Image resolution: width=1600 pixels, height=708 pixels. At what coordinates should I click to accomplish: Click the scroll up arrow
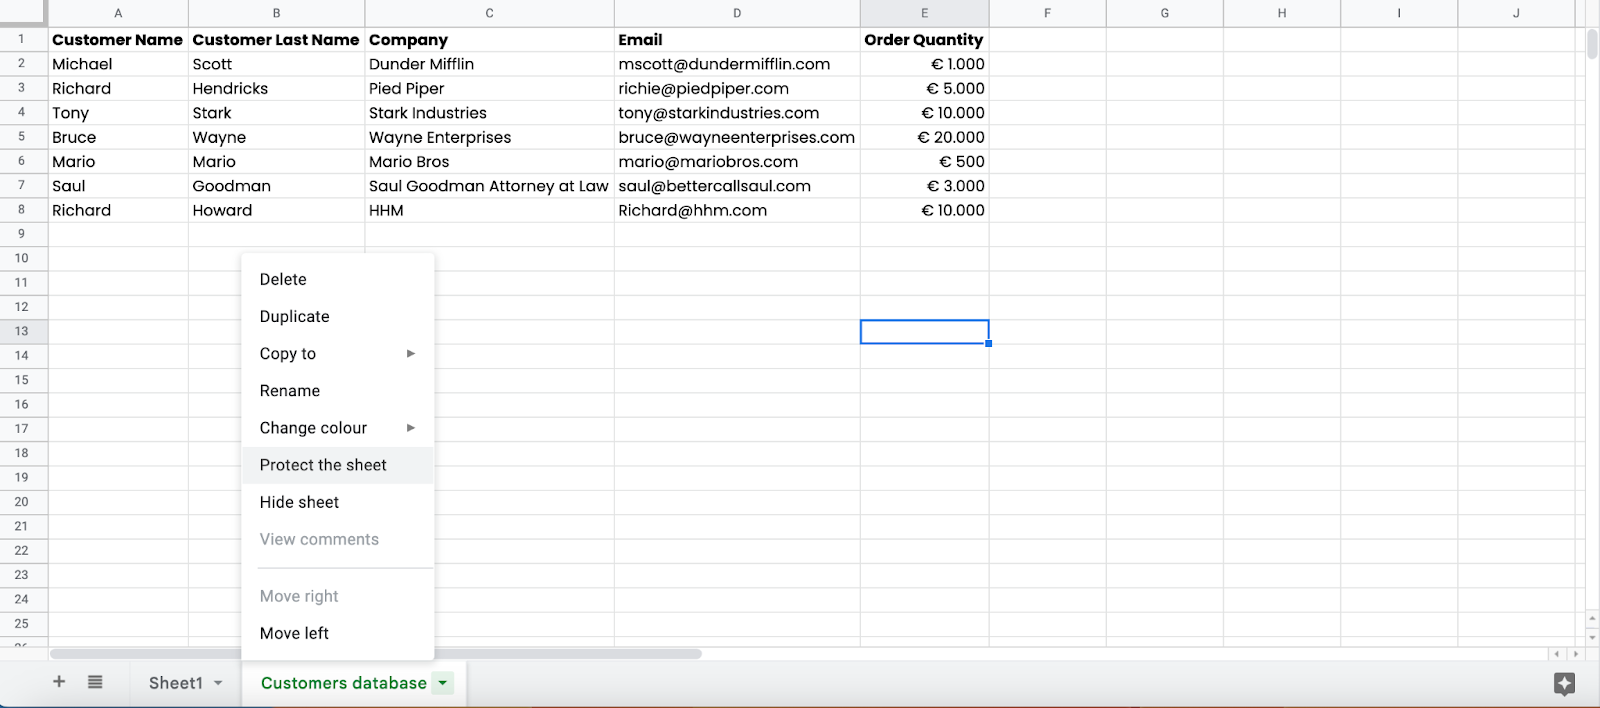pyautogui.click(x=1592, y=619)
